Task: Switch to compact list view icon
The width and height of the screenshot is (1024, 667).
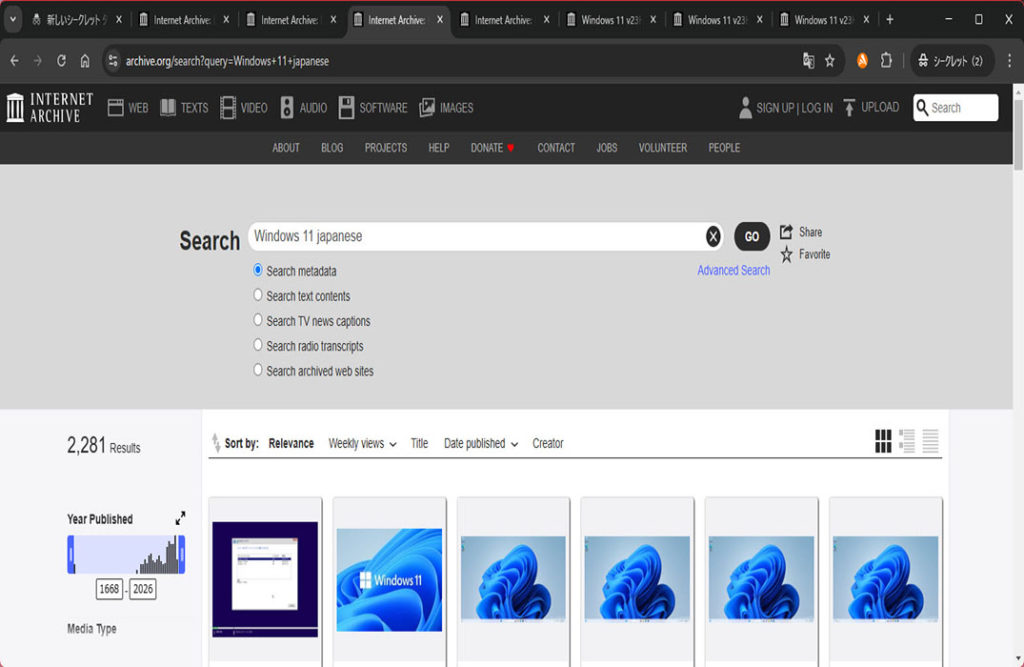Action: [x=931, y=441]
